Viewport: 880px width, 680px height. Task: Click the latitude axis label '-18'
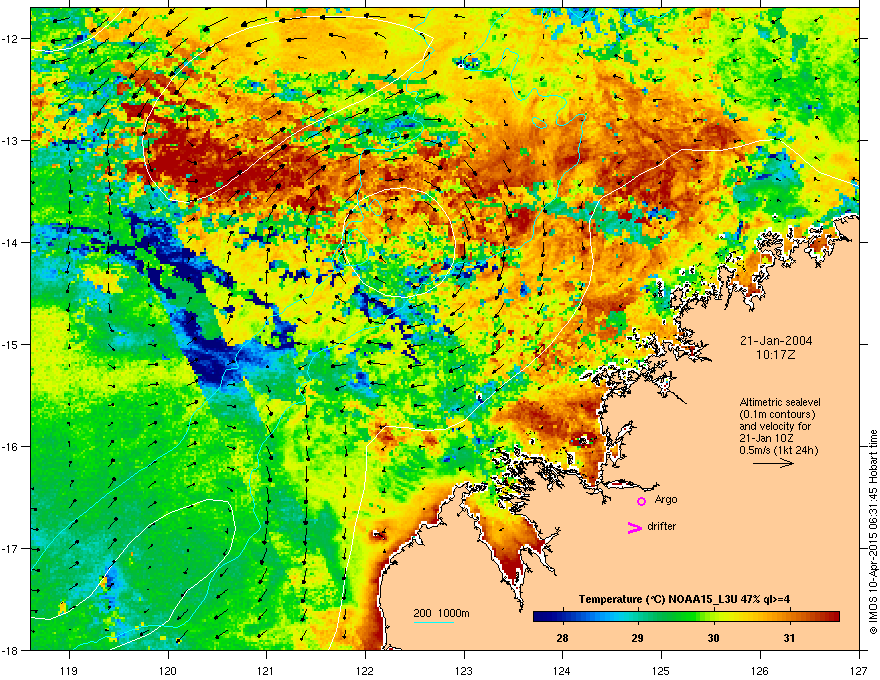tap(12, 650)
